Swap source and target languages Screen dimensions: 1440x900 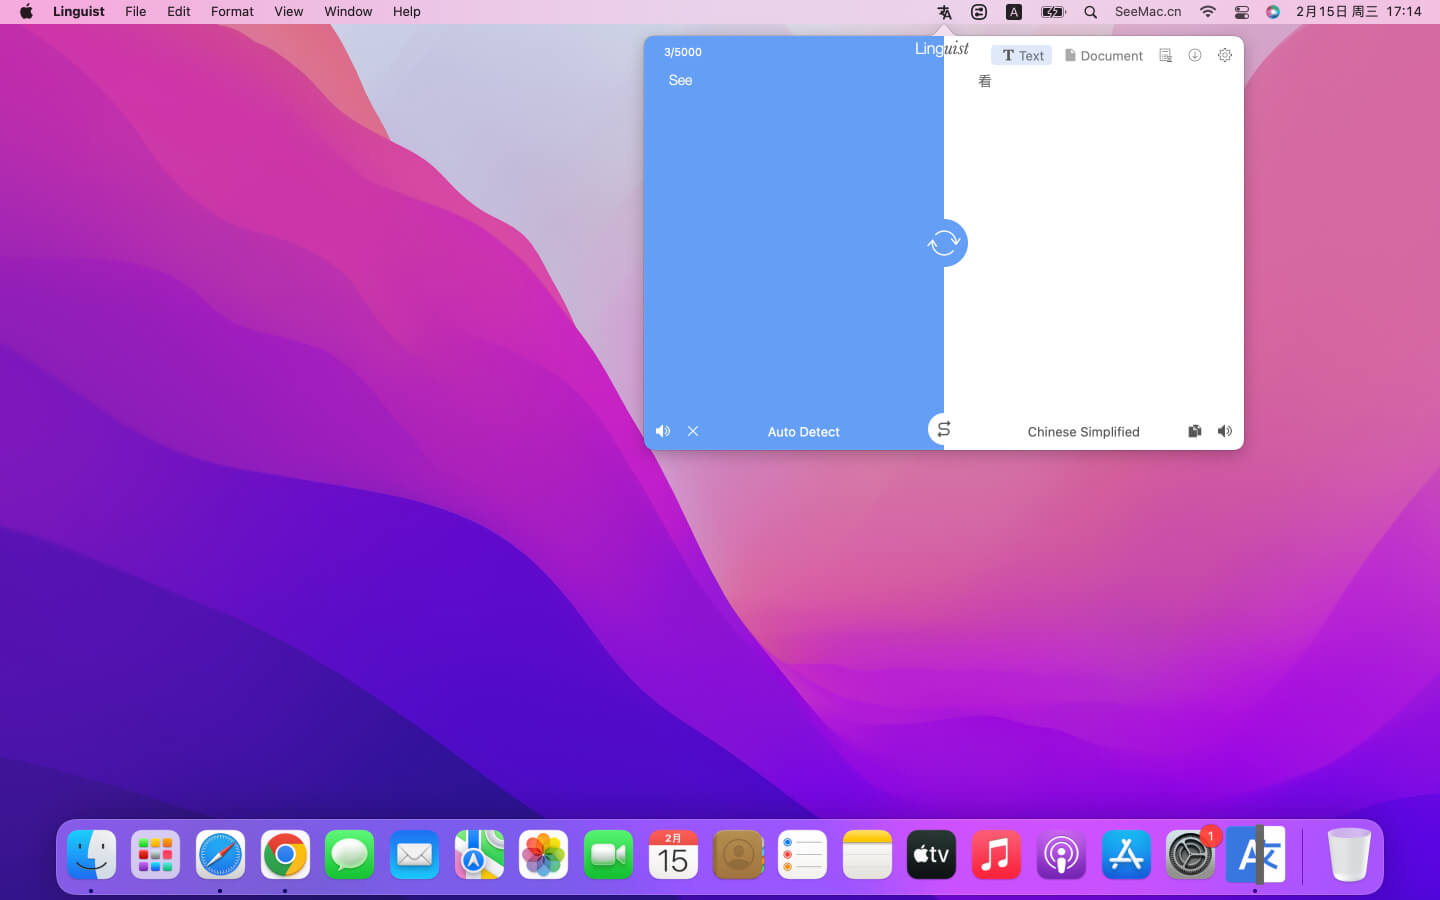coord(943,429)
